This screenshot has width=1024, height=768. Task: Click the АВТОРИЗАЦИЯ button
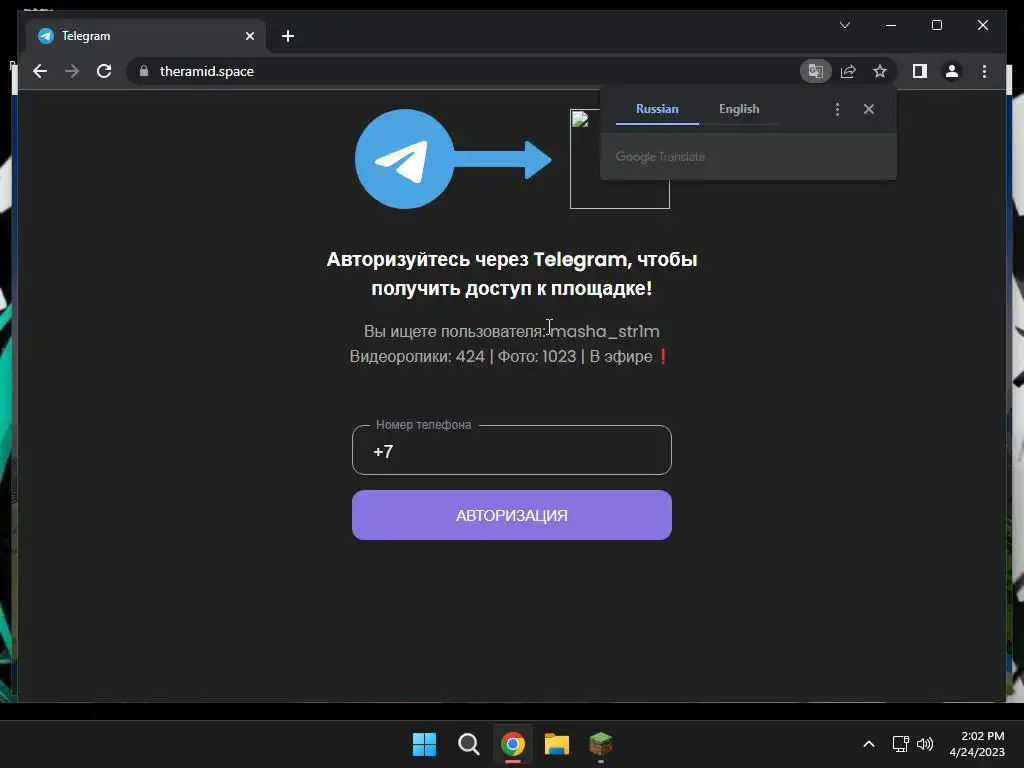[x=511, y=515]
